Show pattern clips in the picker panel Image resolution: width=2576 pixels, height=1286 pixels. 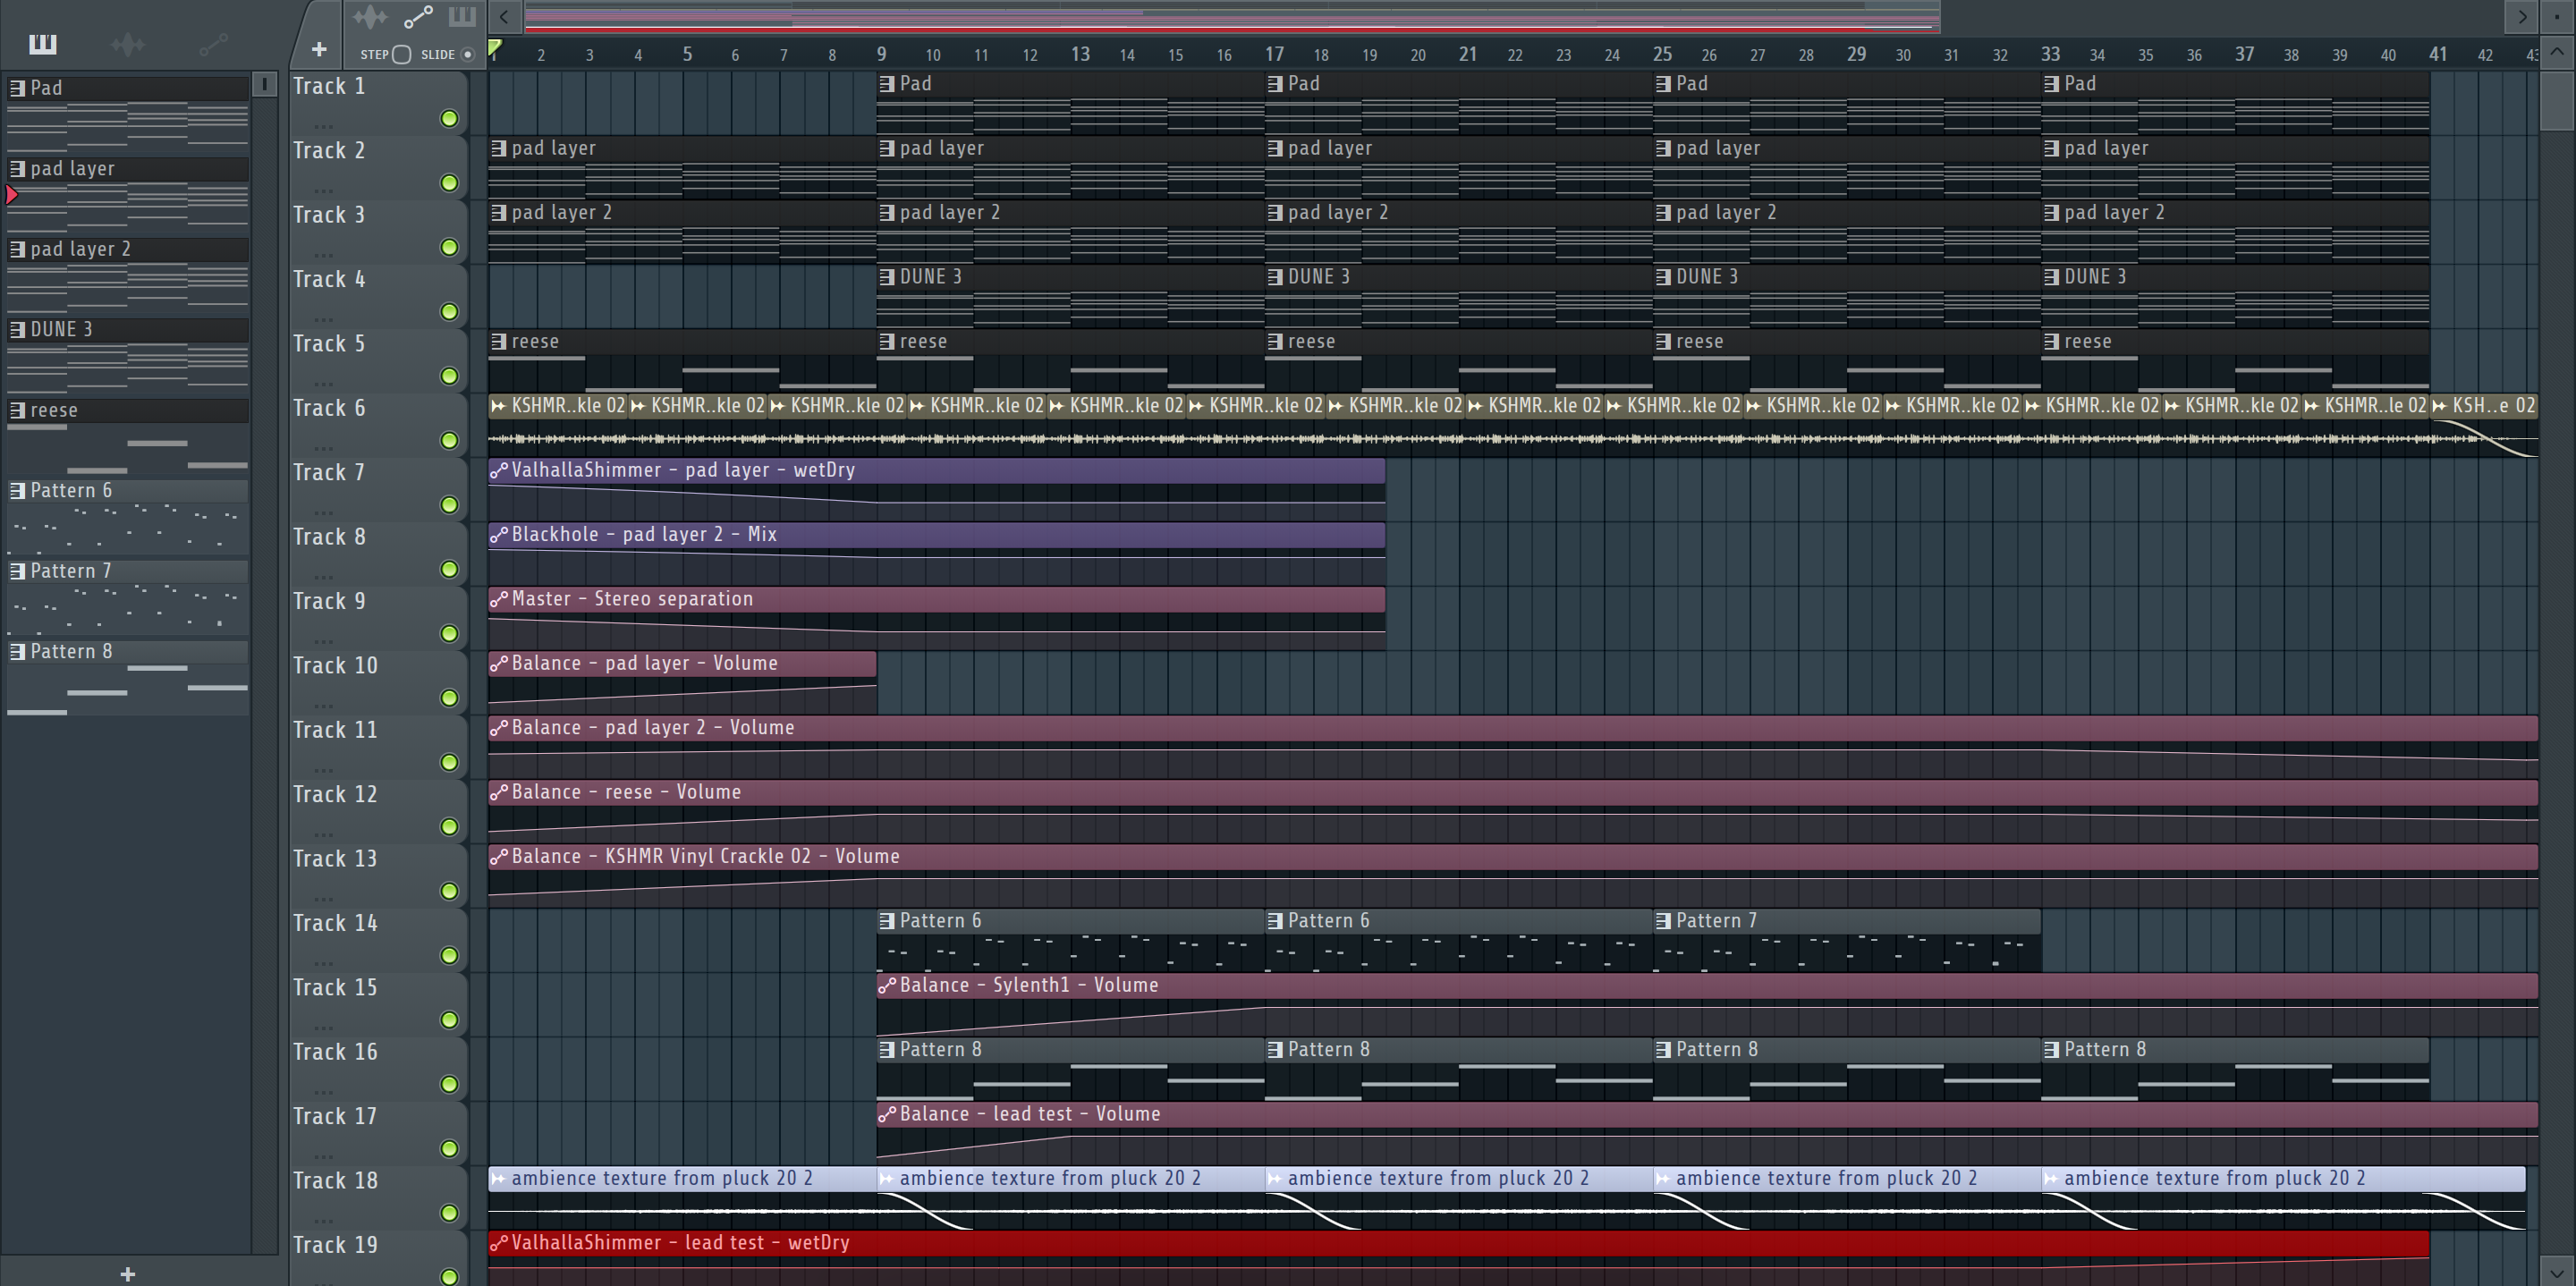point(42,44)
